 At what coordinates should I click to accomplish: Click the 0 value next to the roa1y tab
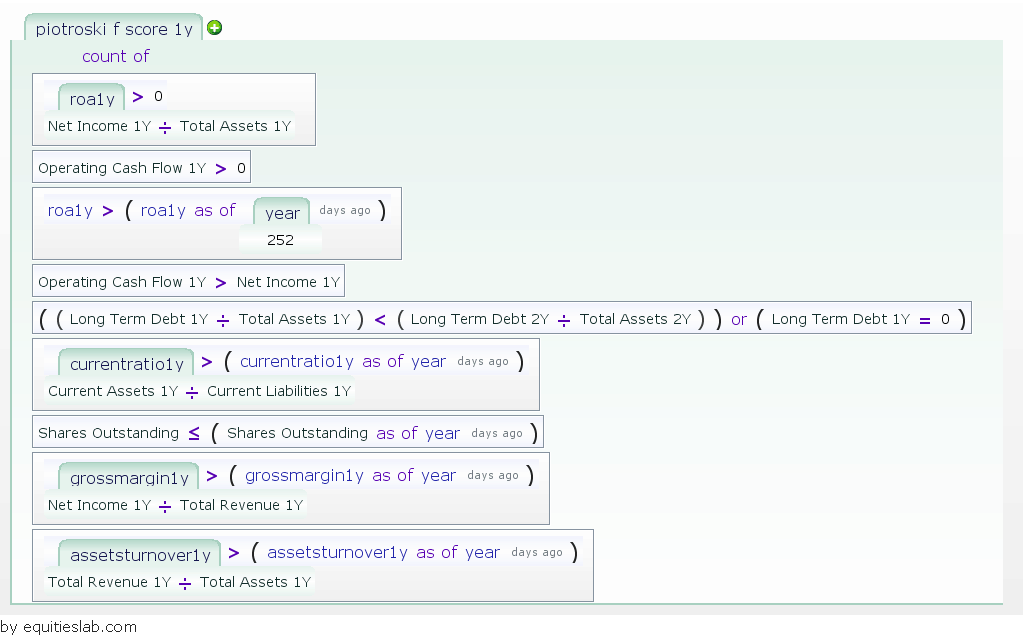click(159, 97)
